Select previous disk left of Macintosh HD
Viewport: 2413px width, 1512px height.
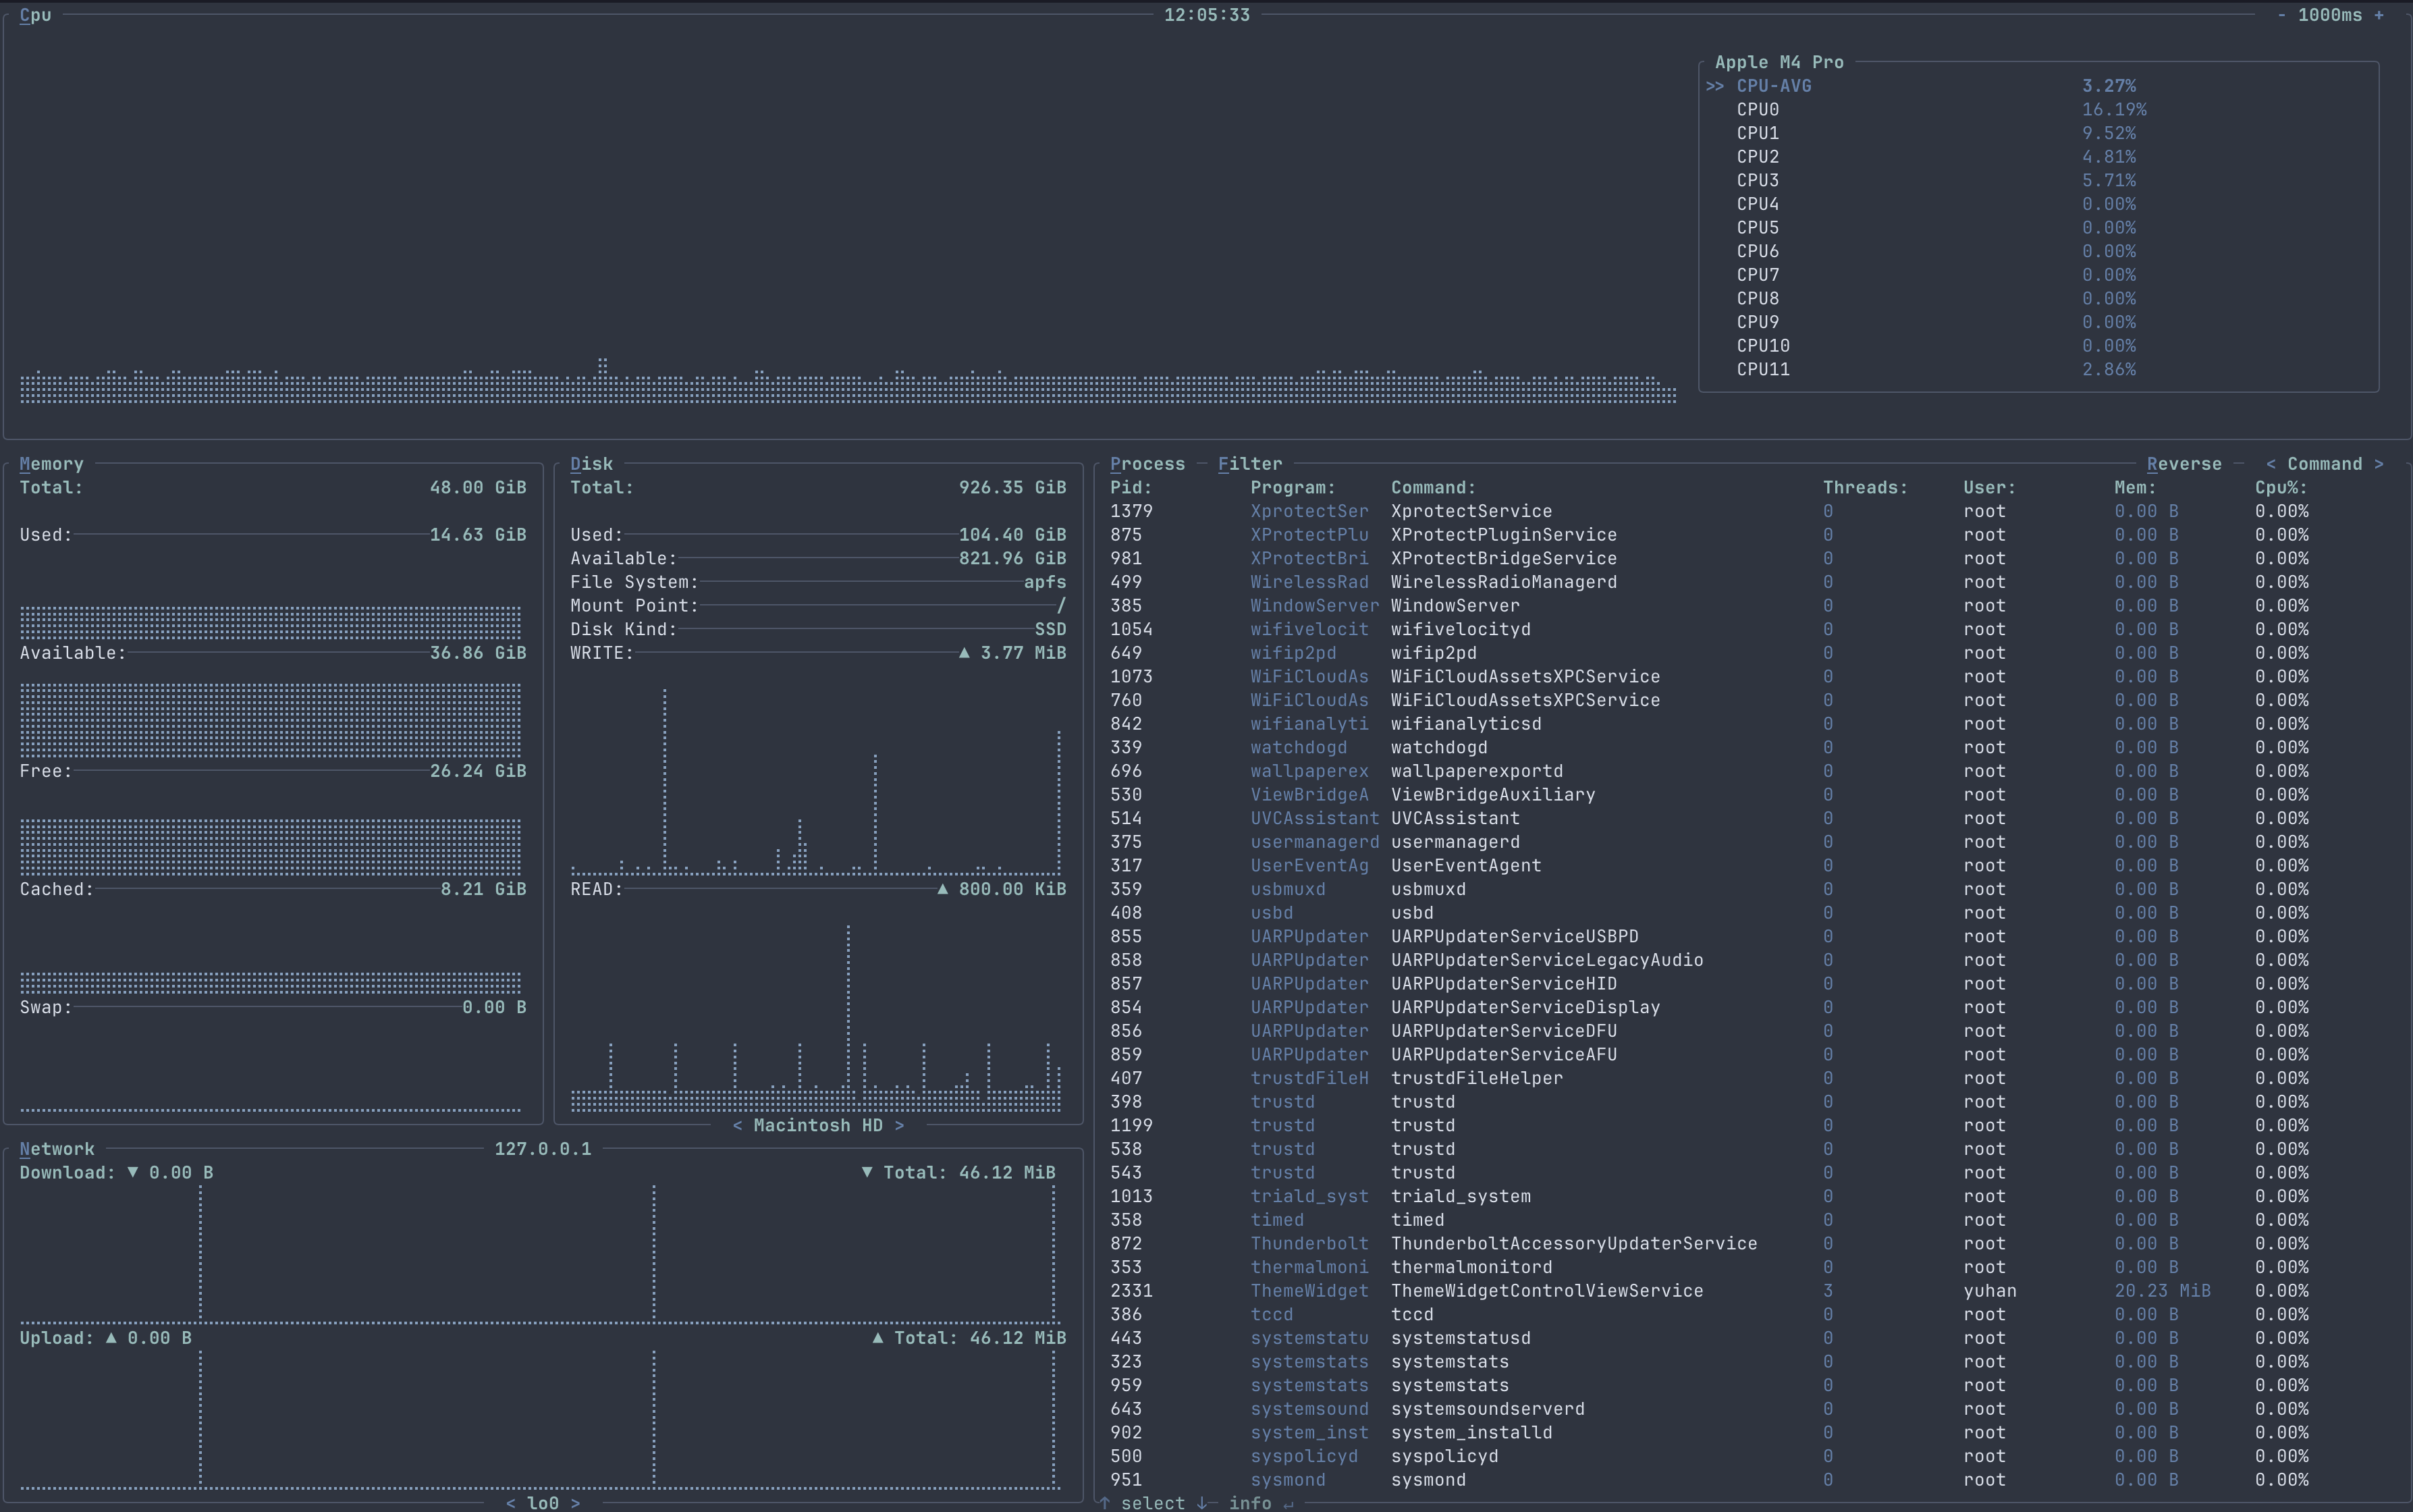click(x=737, y=1125)
